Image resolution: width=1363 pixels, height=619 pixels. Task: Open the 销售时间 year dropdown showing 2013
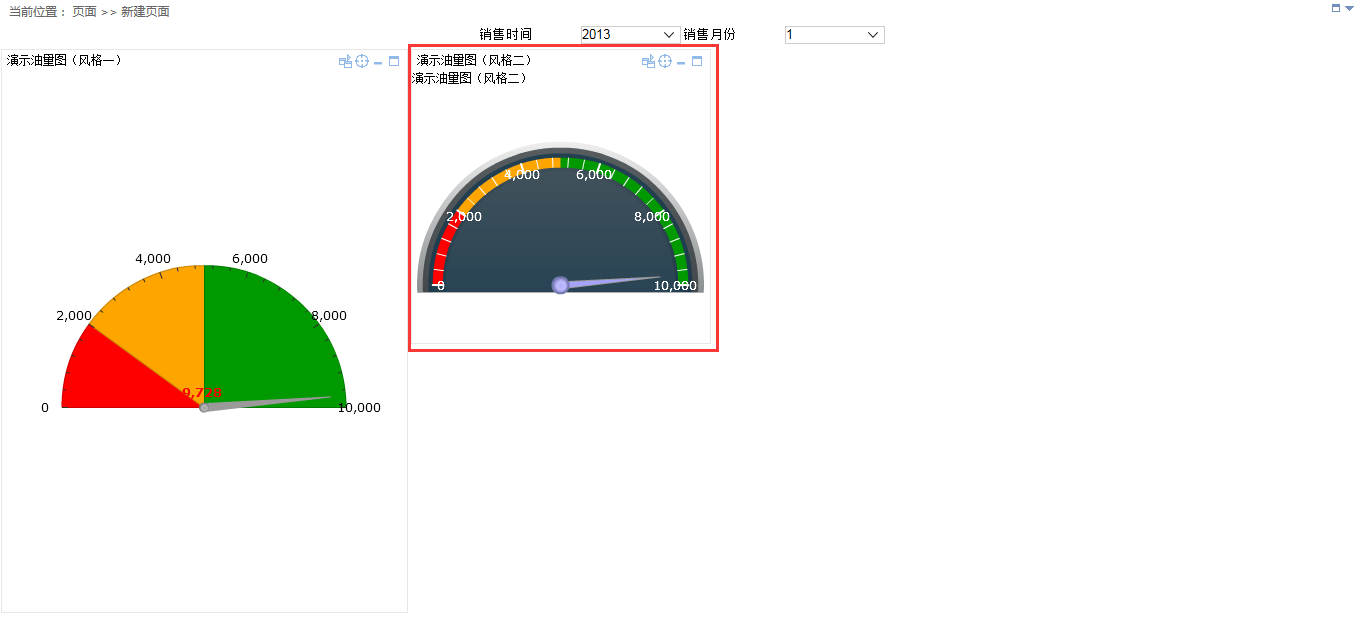[x=630, y=35]
